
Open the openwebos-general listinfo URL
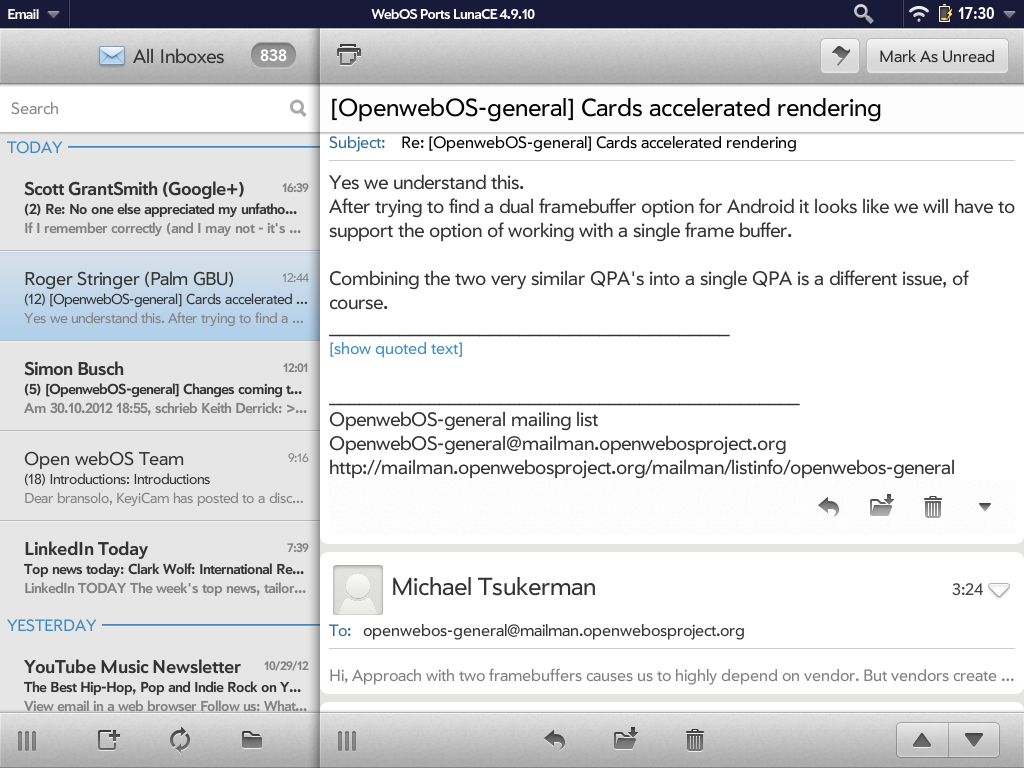pos(641,468)
